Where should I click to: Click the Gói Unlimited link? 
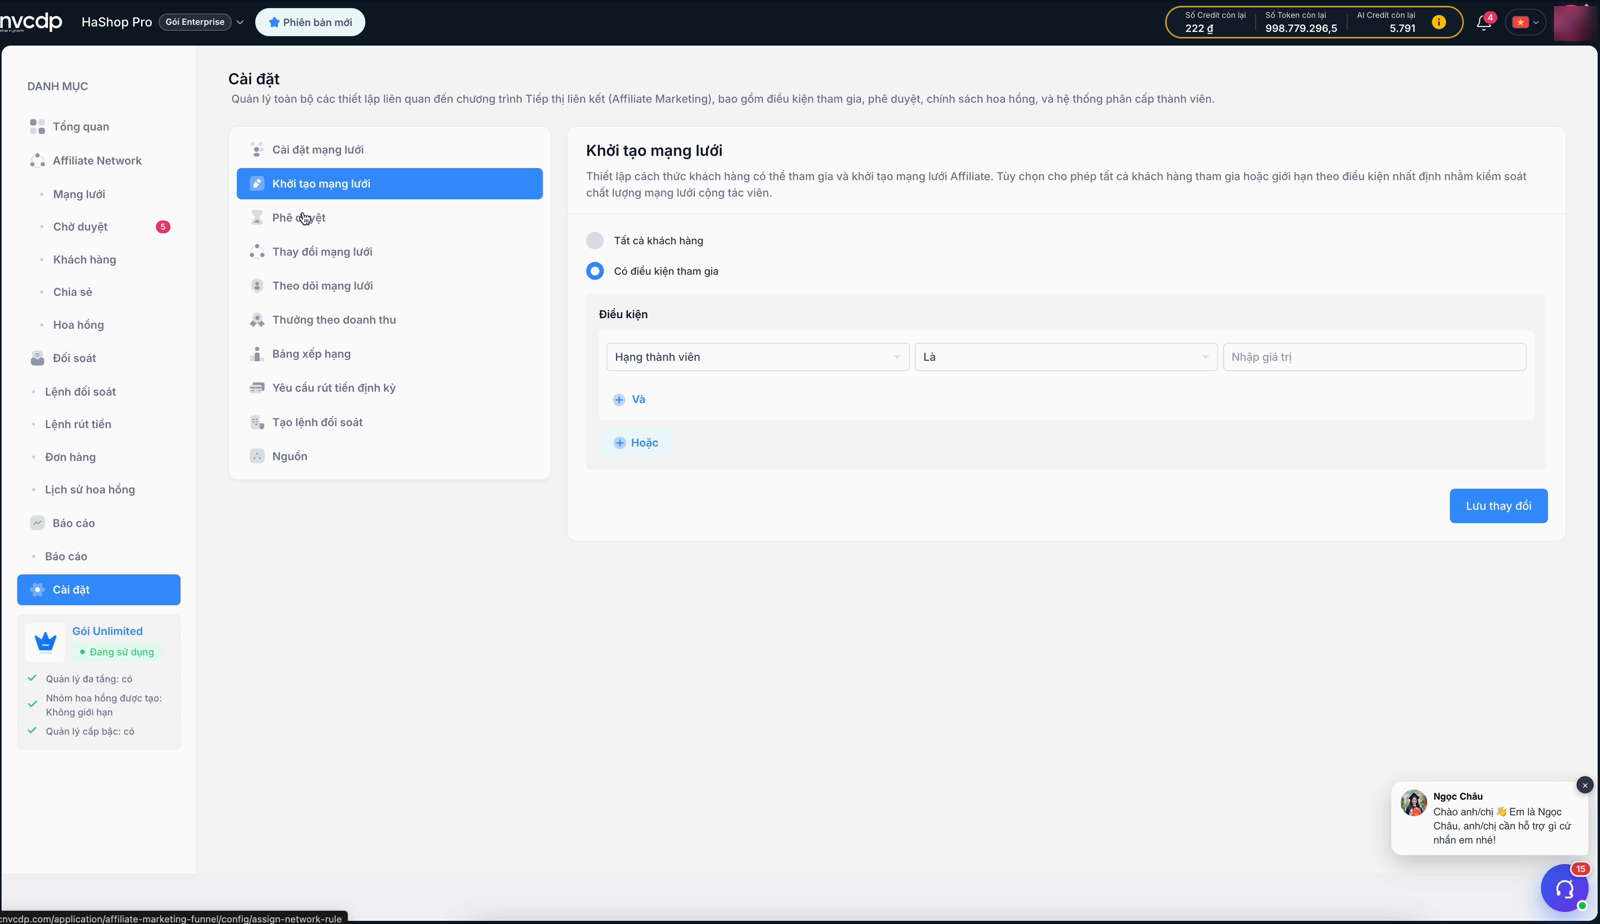(x=107, y=631)
